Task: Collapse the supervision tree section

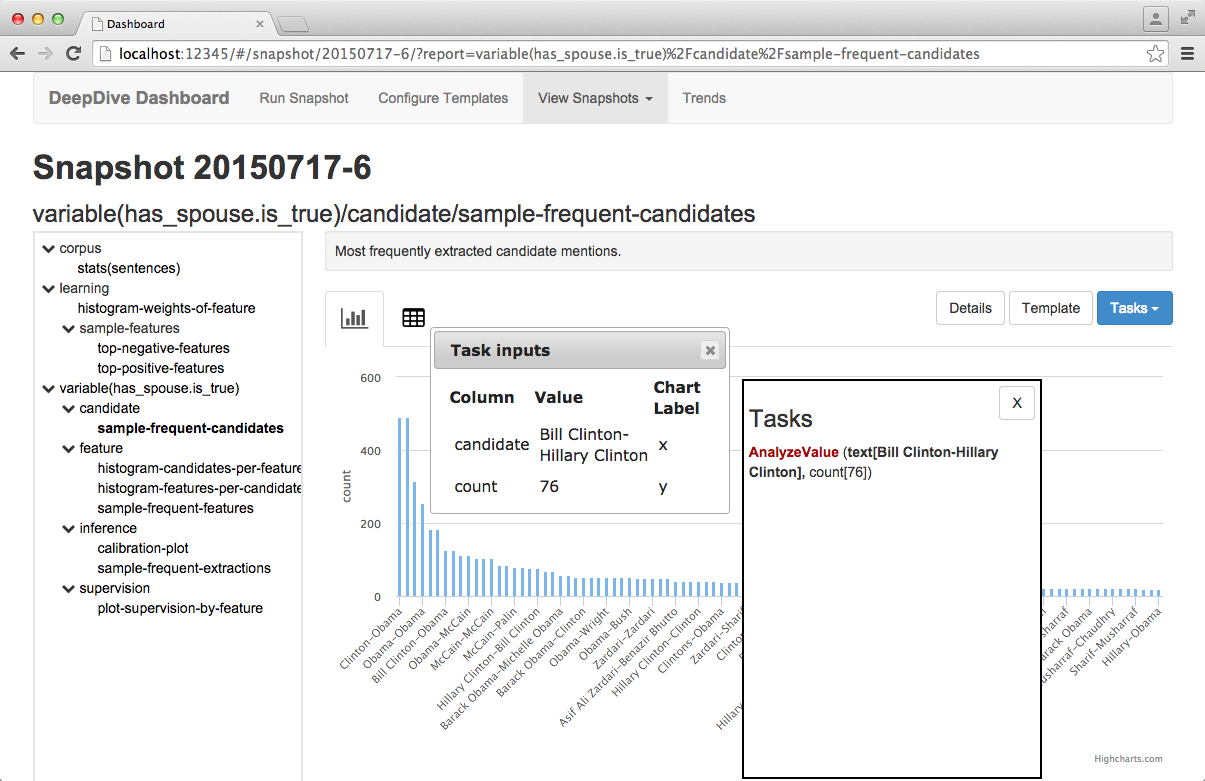Action: [x=68, y=588]
